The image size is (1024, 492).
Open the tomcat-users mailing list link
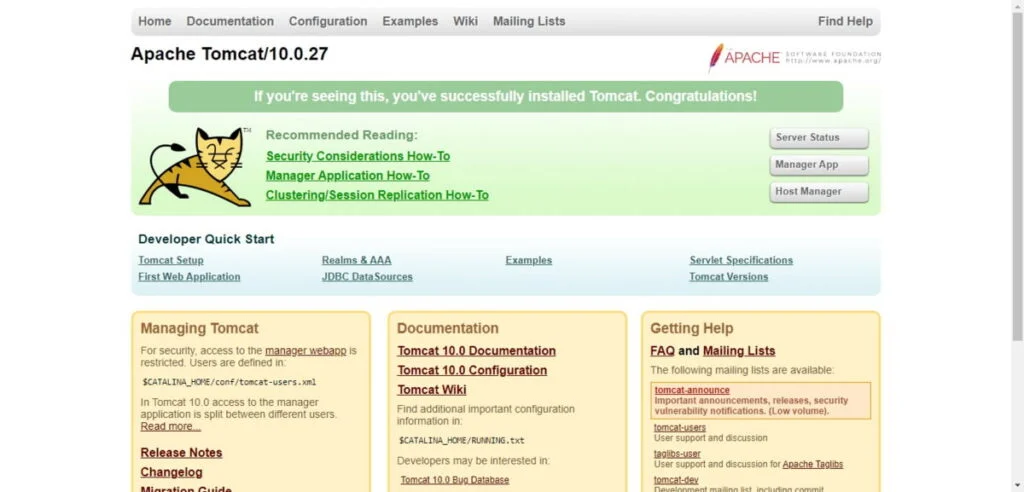click(680, 427)
